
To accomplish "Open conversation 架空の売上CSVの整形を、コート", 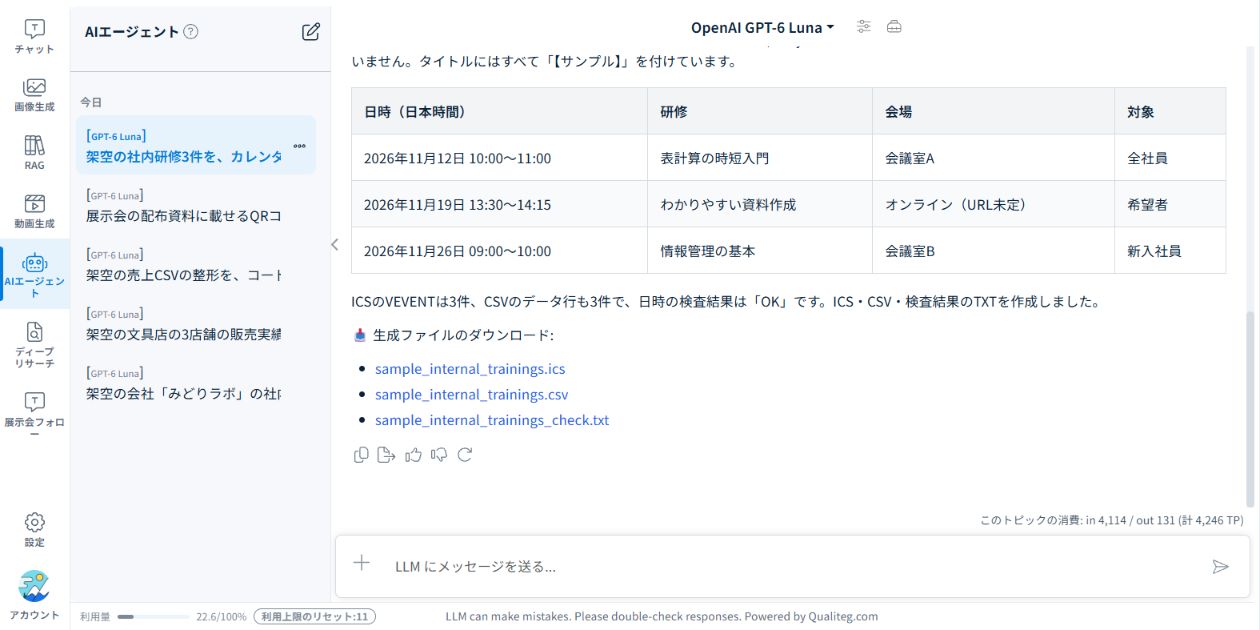I will coord(196,264).
